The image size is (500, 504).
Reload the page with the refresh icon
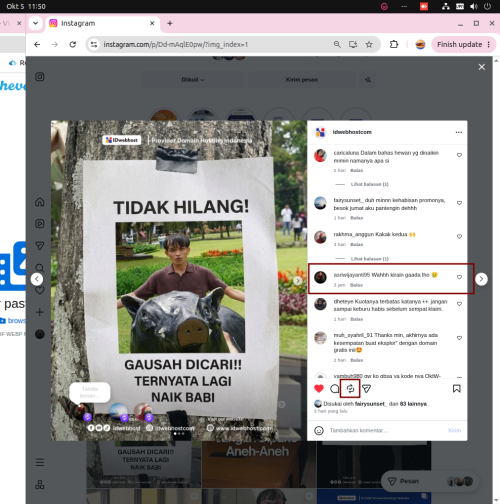(x=72, y=44)
